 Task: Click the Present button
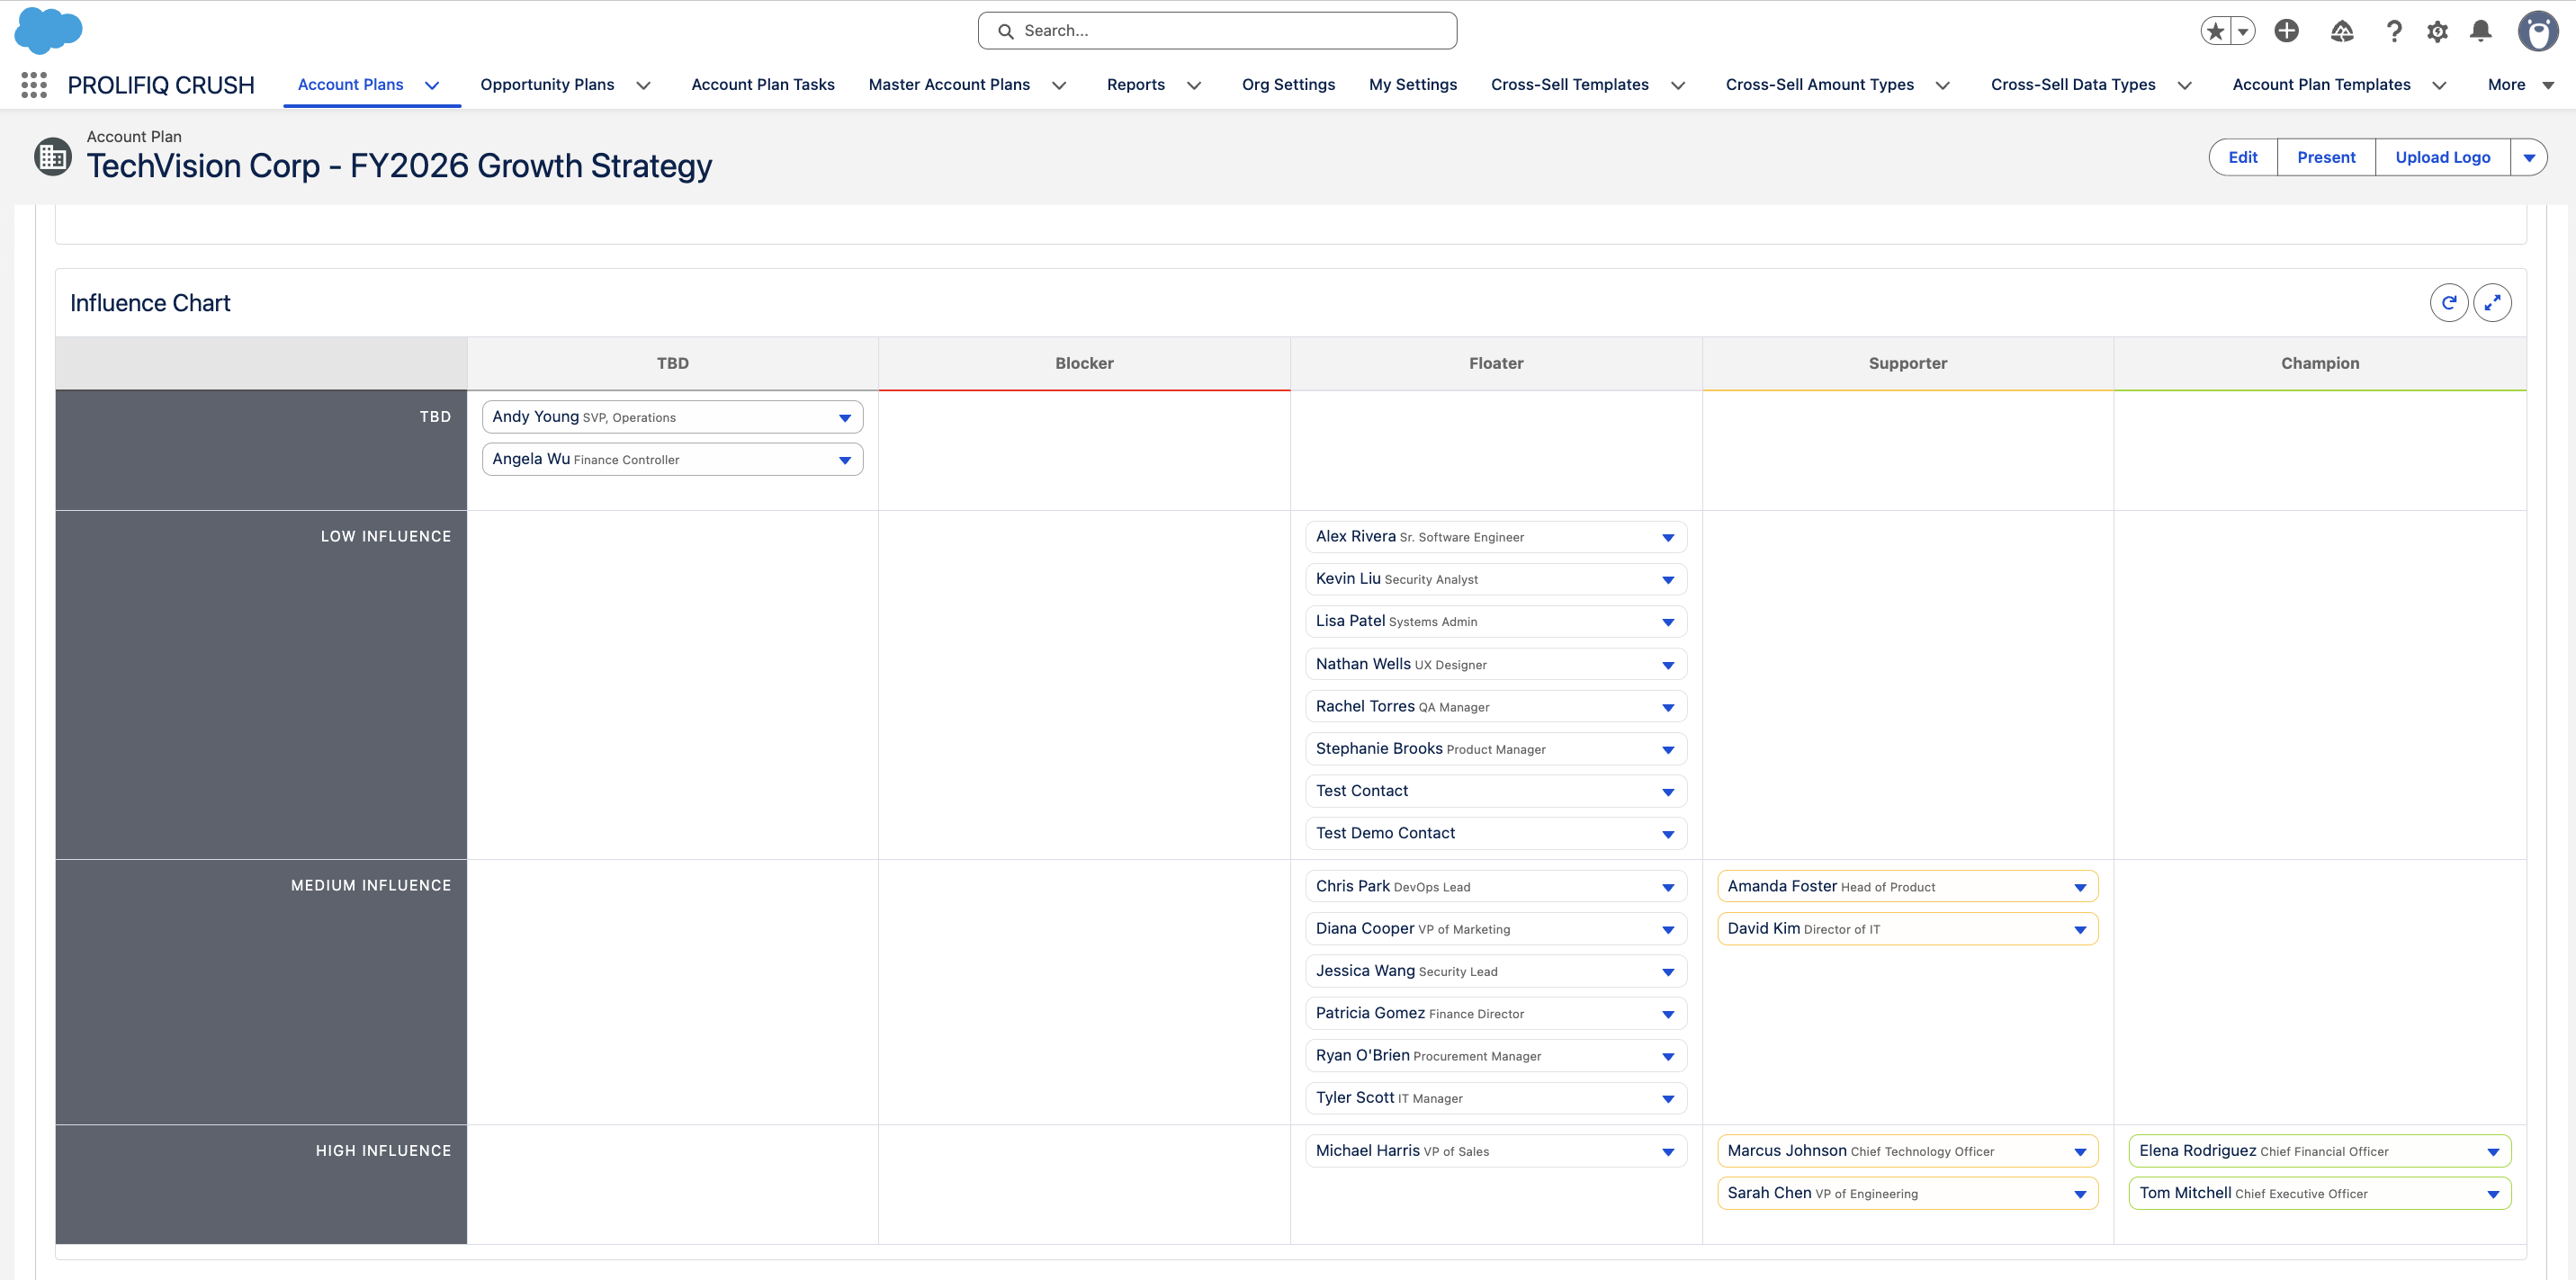pos(2326,157)
